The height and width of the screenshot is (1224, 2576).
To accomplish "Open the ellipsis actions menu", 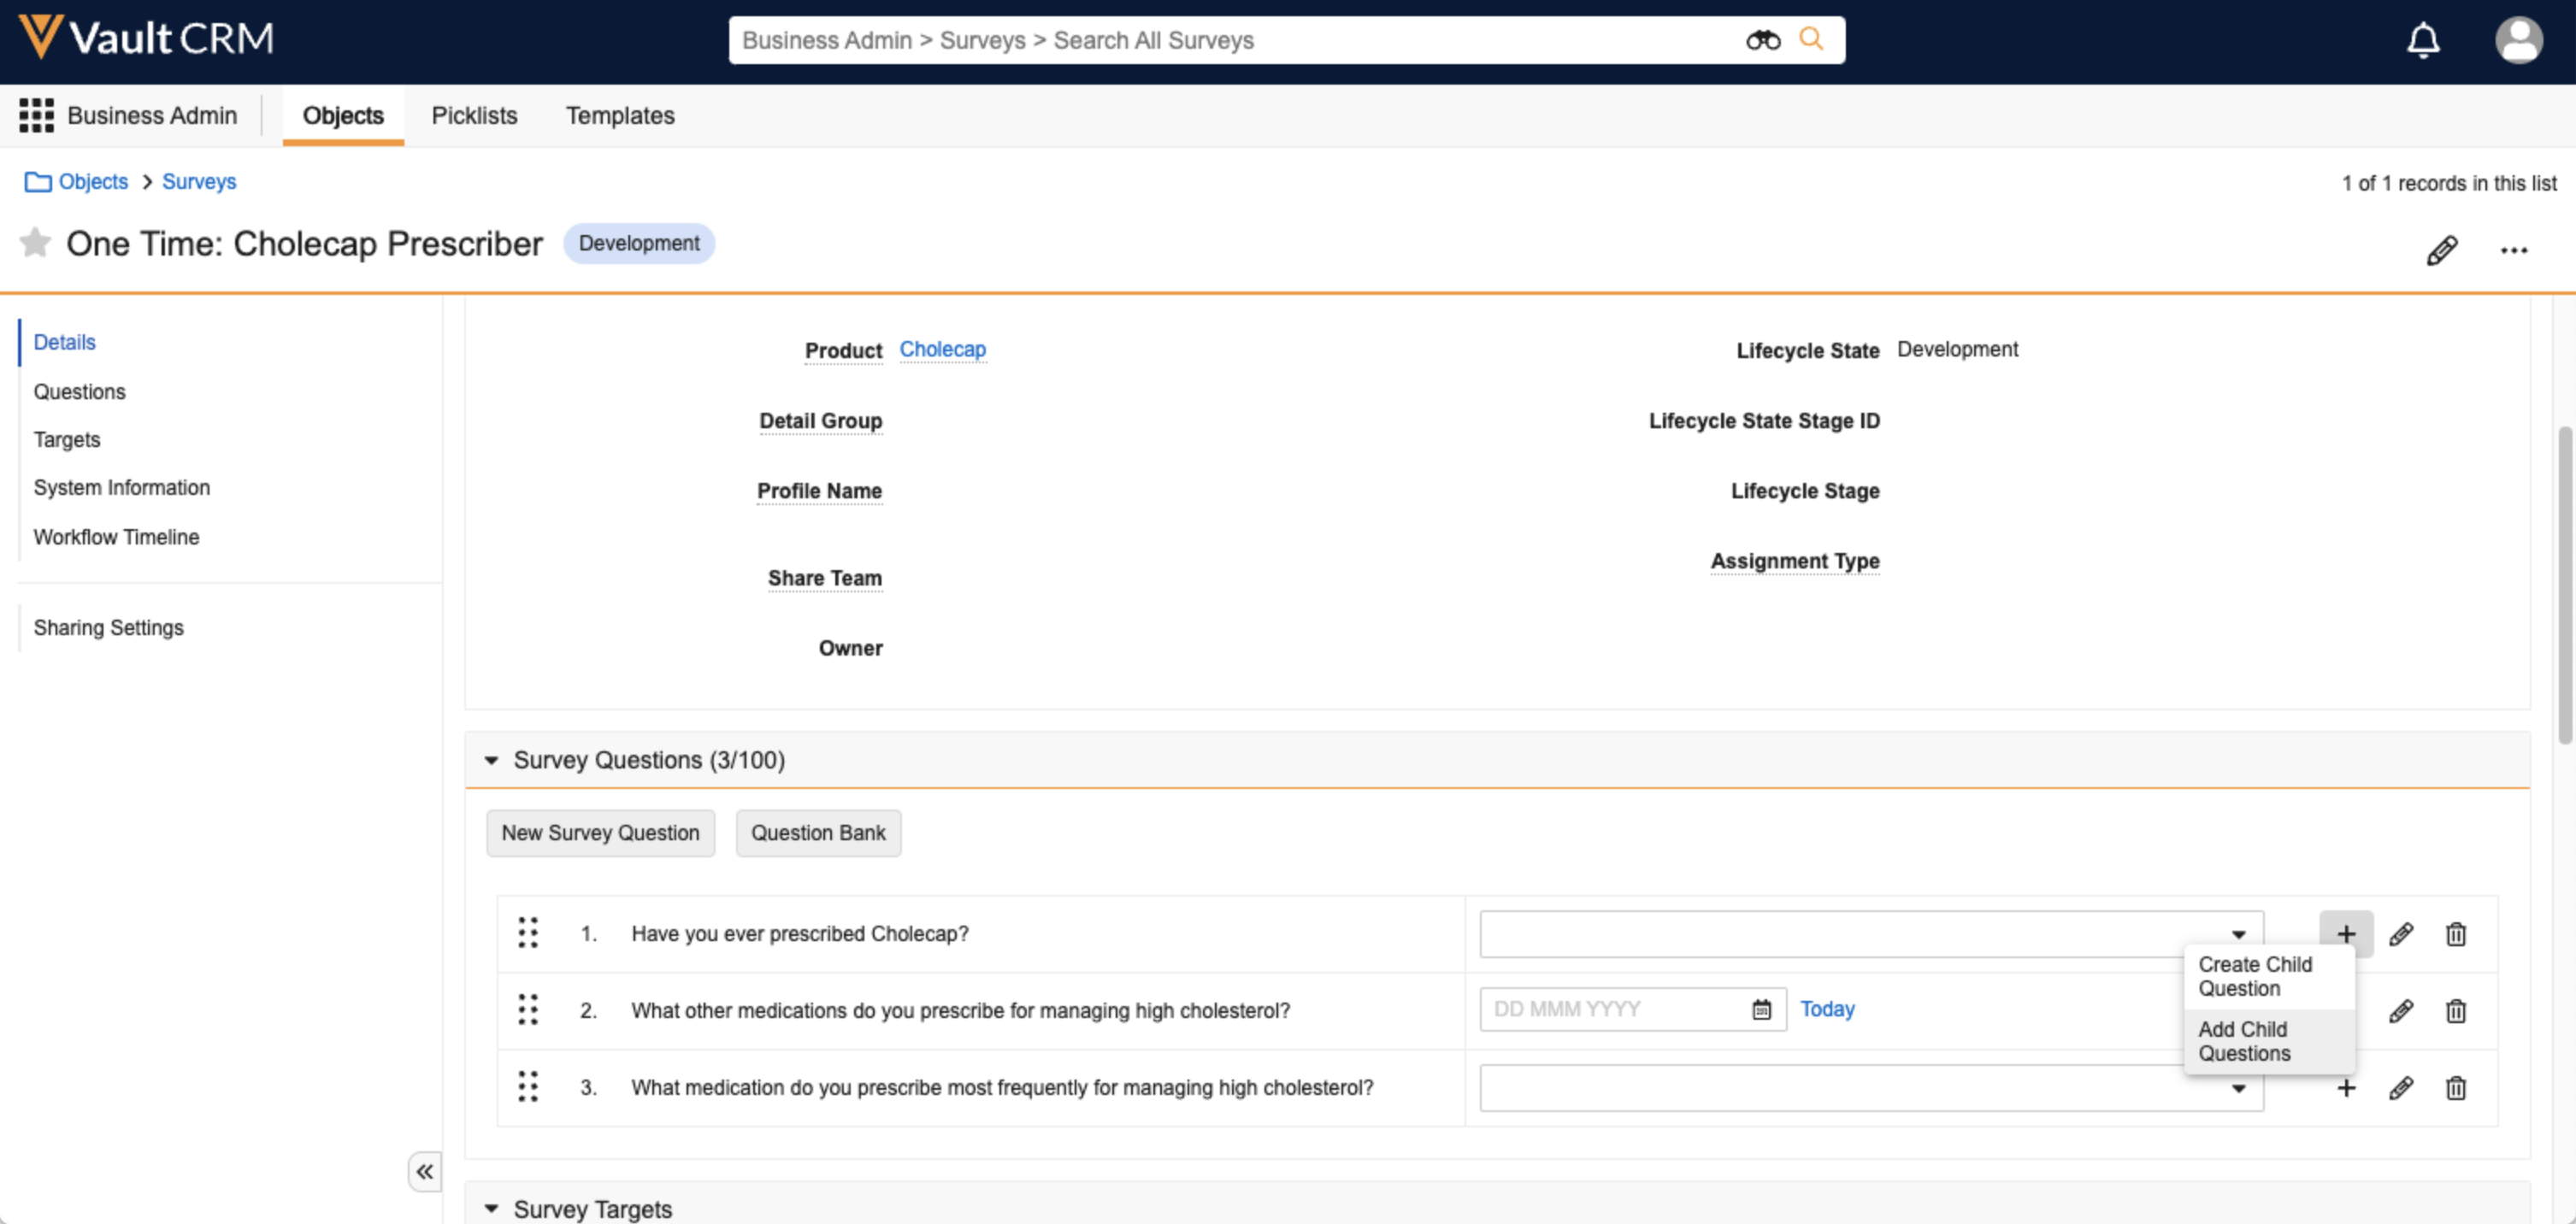I will 2513,250.
